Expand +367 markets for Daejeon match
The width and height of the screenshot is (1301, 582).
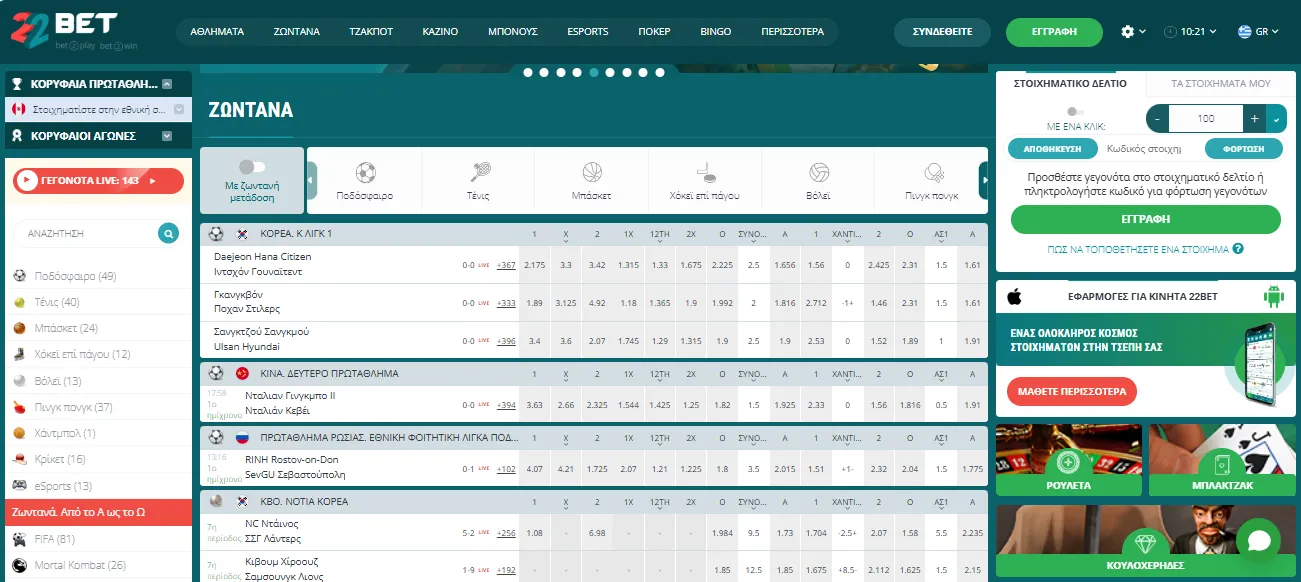click(x=507, y=265)
